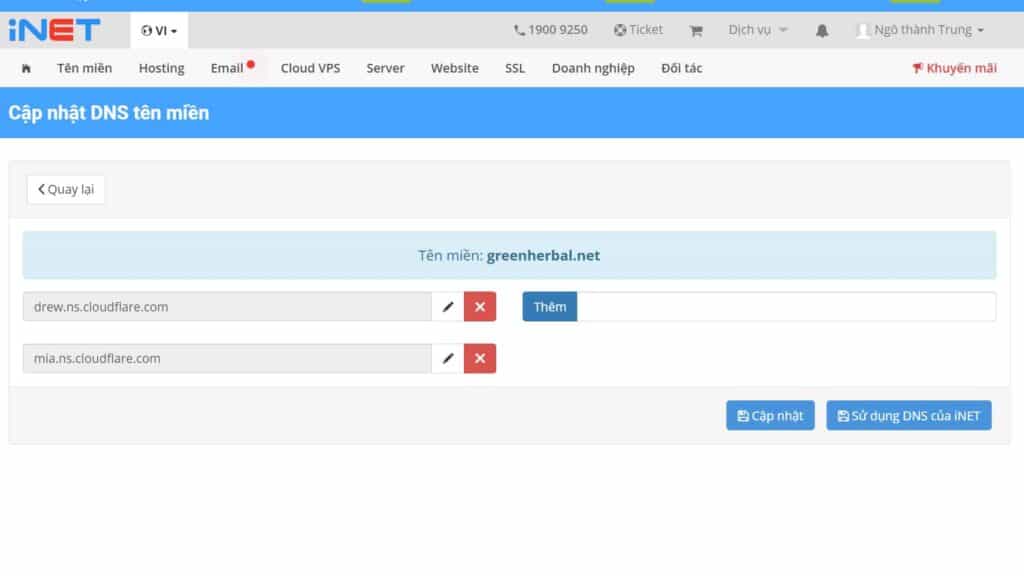The width and height of the screenshot is (1024, 576).
Task: Go back with Quay lại button
Action: pyautogui.click(x=66, y=189)
